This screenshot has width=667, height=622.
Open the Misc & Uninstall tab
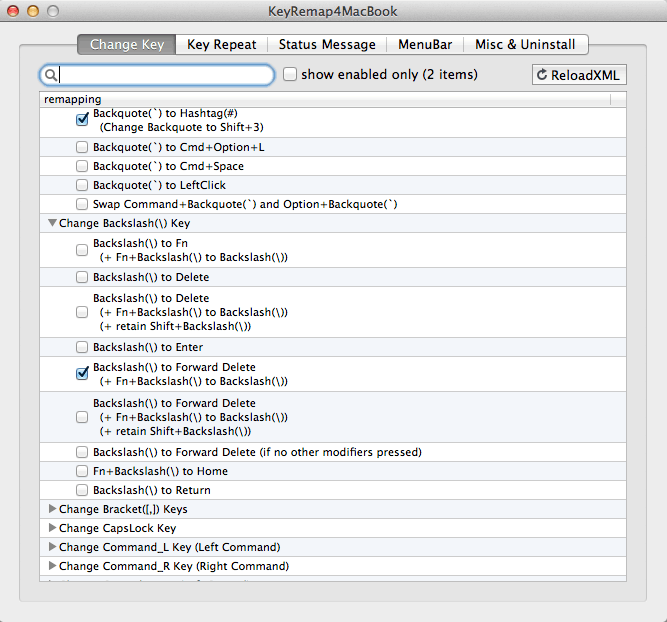(x=525, y=44)
